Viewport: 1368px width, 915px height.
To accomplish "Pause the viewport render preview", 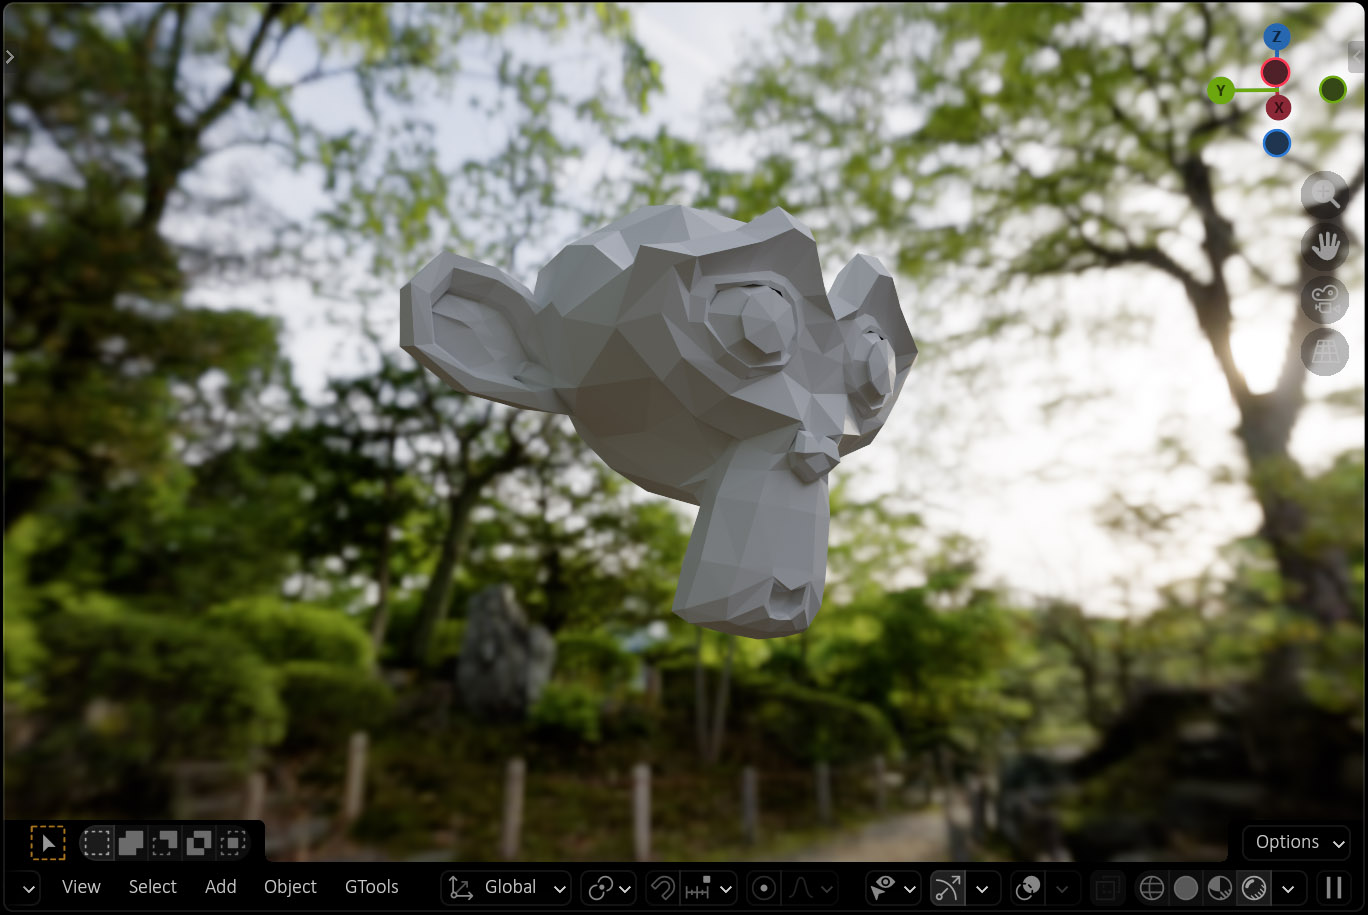I will point(1334,887).
